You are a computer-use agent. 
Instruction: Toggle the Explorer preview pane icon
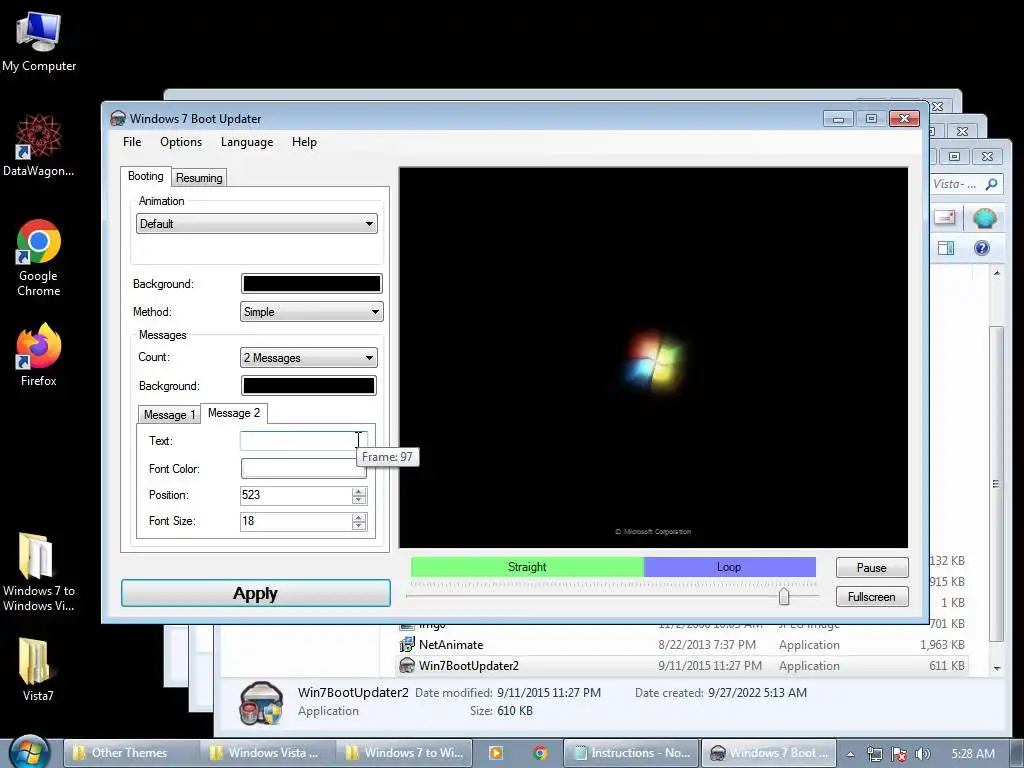coord(946,248)
